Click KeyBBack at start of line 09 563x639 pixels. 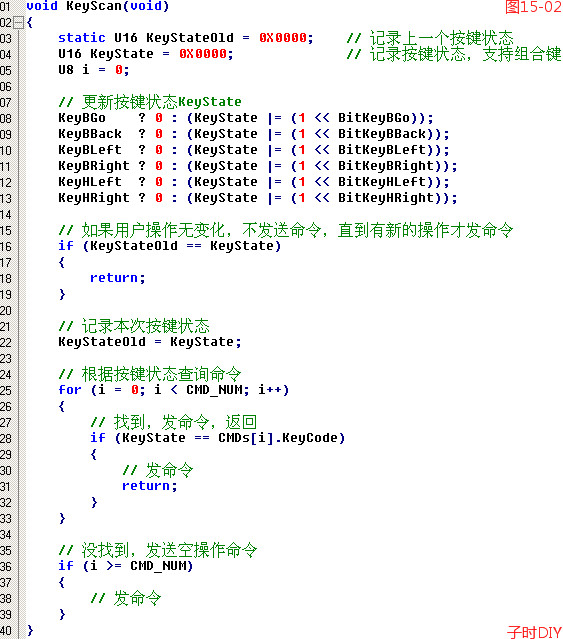(90, 134)
